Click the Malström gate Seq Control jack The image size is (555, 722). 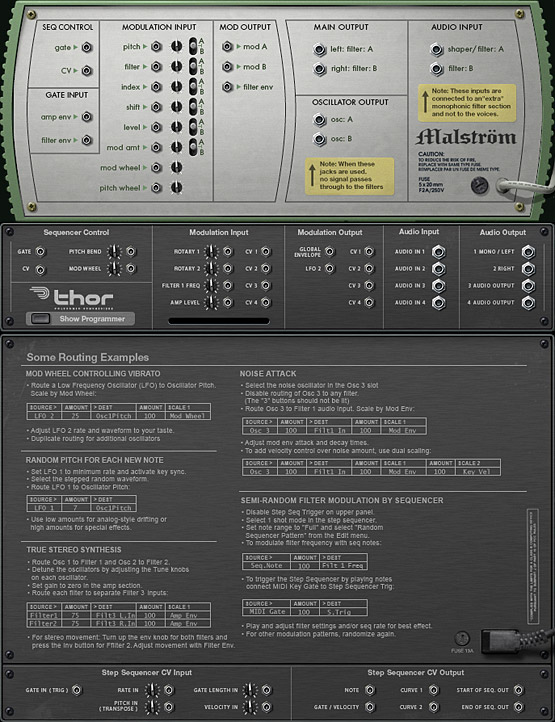click(x=87, y=47)
